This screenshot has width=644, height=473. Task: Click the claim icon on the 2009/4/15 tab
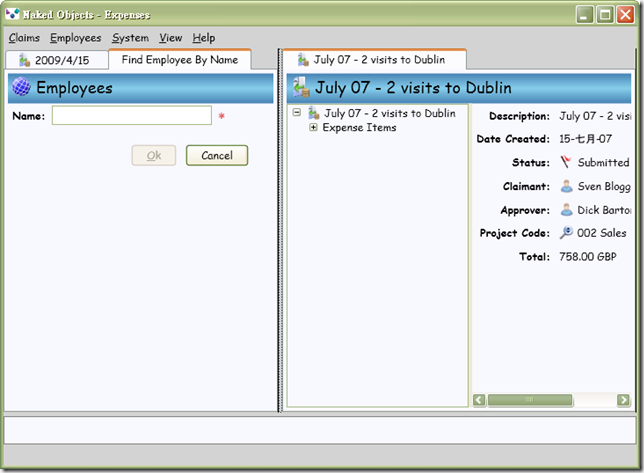[24, 60]
